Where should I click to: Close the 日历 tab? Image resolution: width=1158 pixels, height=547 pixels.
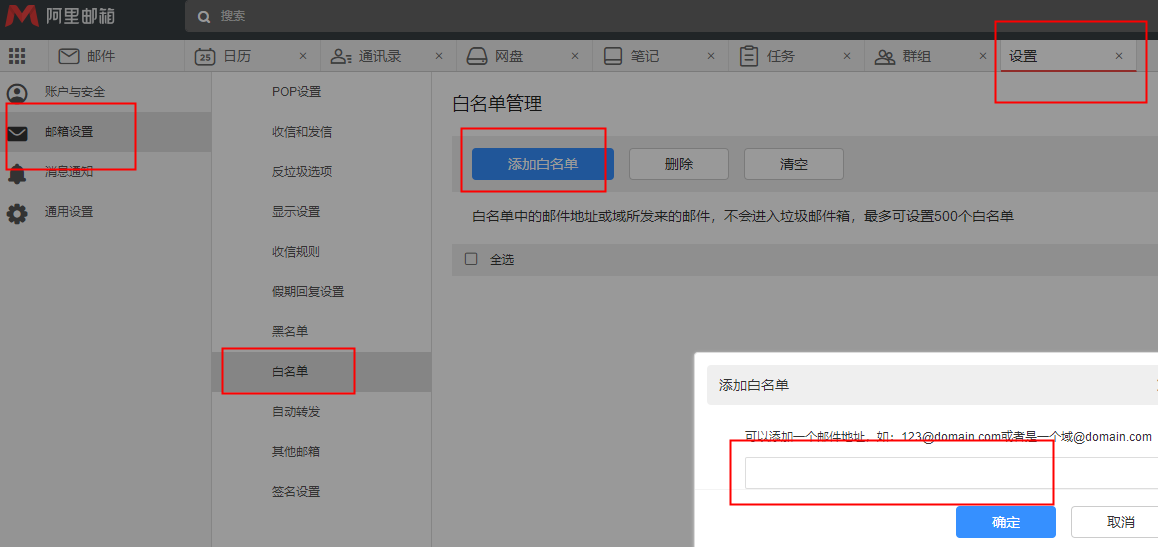303,56
